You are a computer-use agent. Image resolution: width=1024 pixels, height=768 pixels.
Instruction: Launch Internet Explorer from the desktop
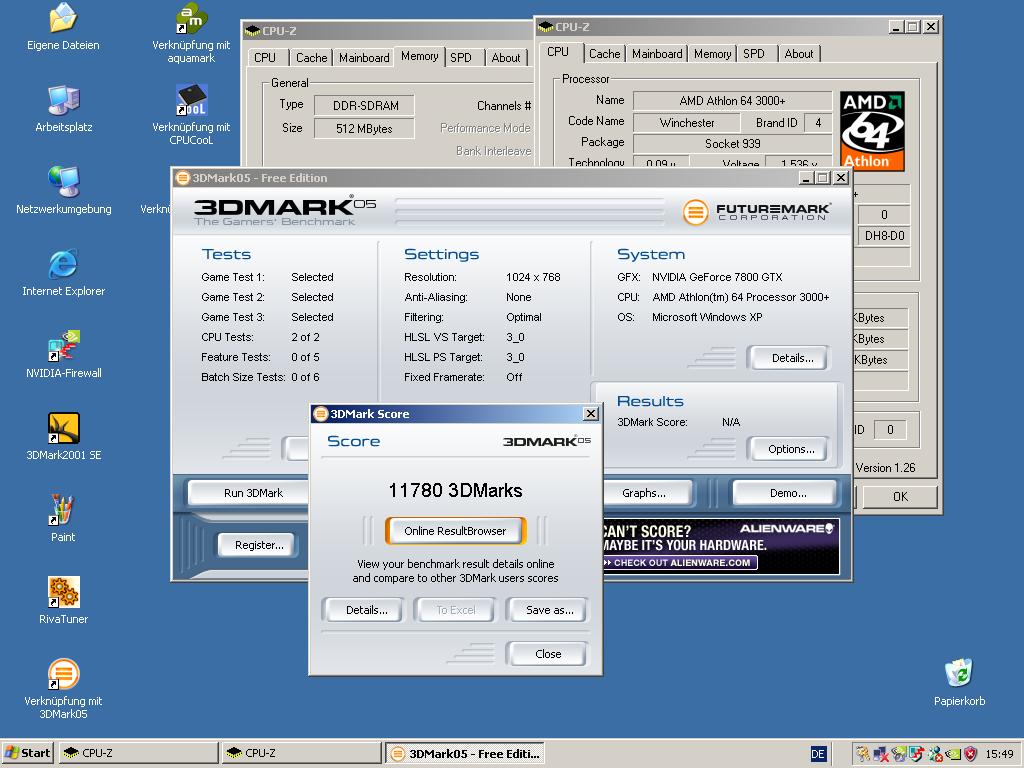click(x=63, y=264)
